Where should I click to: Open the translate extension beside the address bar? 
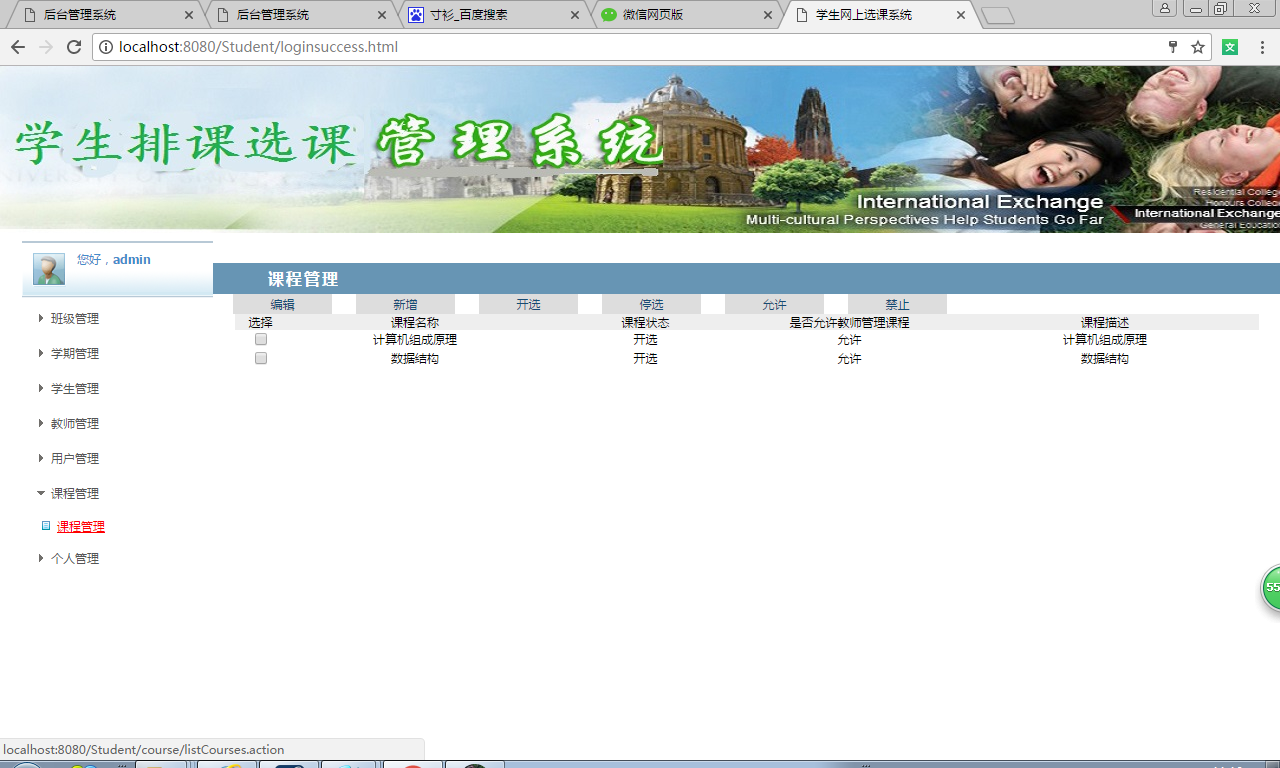[x=1229, y=46]
